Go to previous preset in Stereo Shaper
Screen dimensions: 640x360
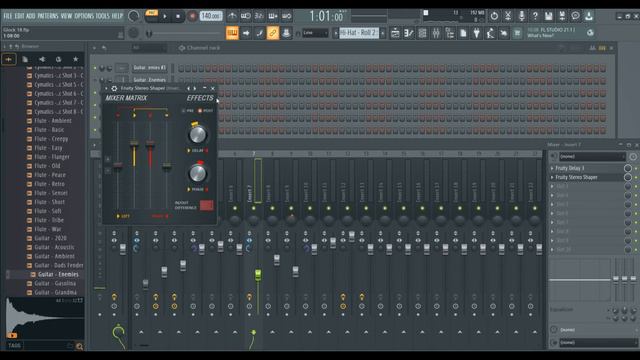coord(188,88)
